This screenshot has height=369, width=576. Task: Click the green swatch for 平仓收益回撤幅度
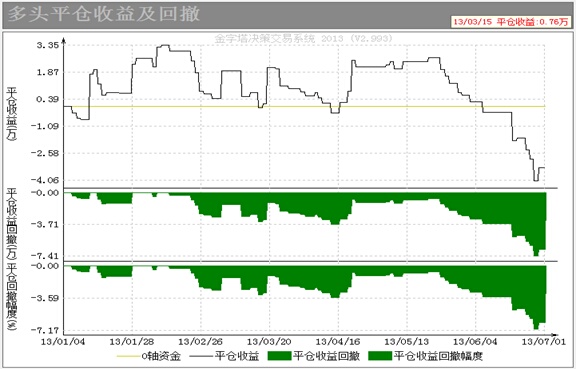381,356
